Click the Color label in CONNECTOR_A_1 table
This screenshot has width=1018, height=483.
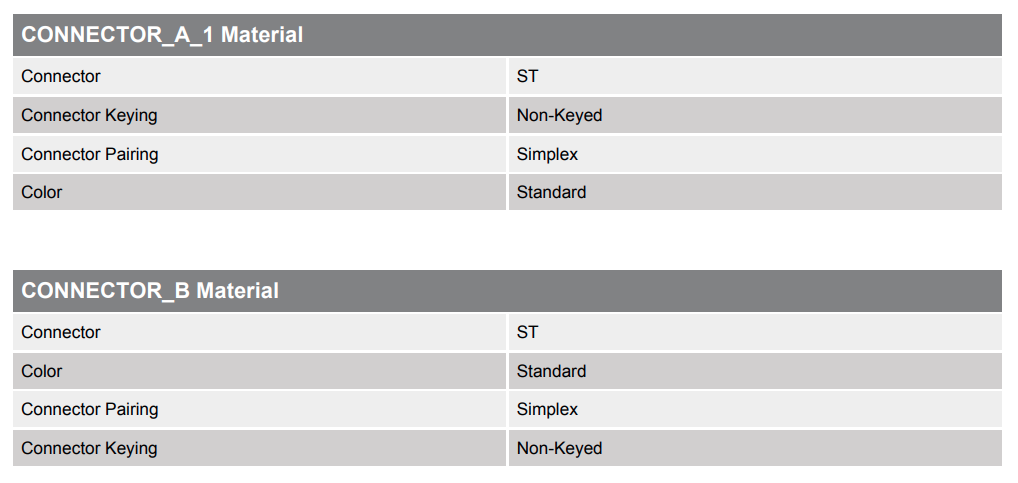[42, 192]
